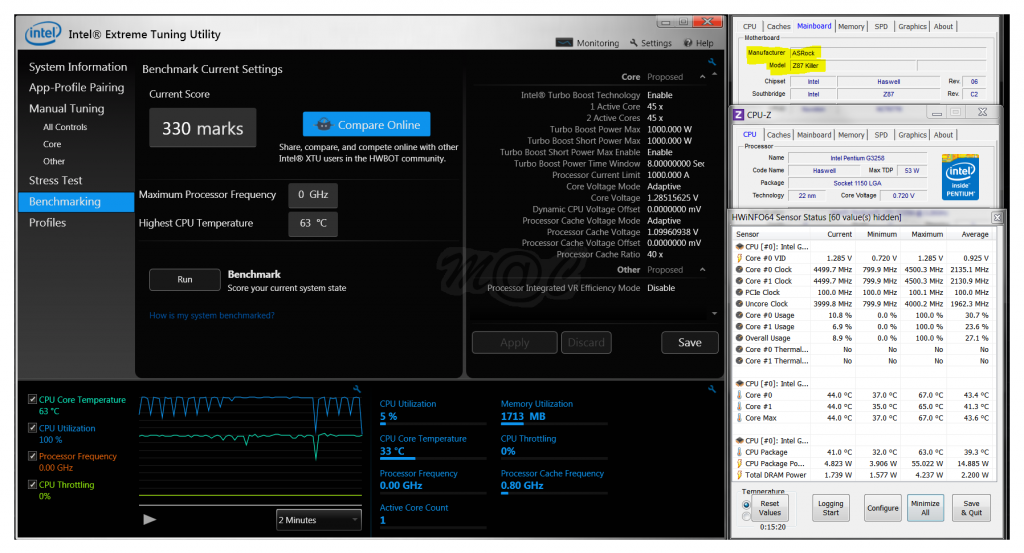Uncheck the CPU Core Temperature checkbox
This screenshot has height=553, width=1024.
tap(32, 400)
